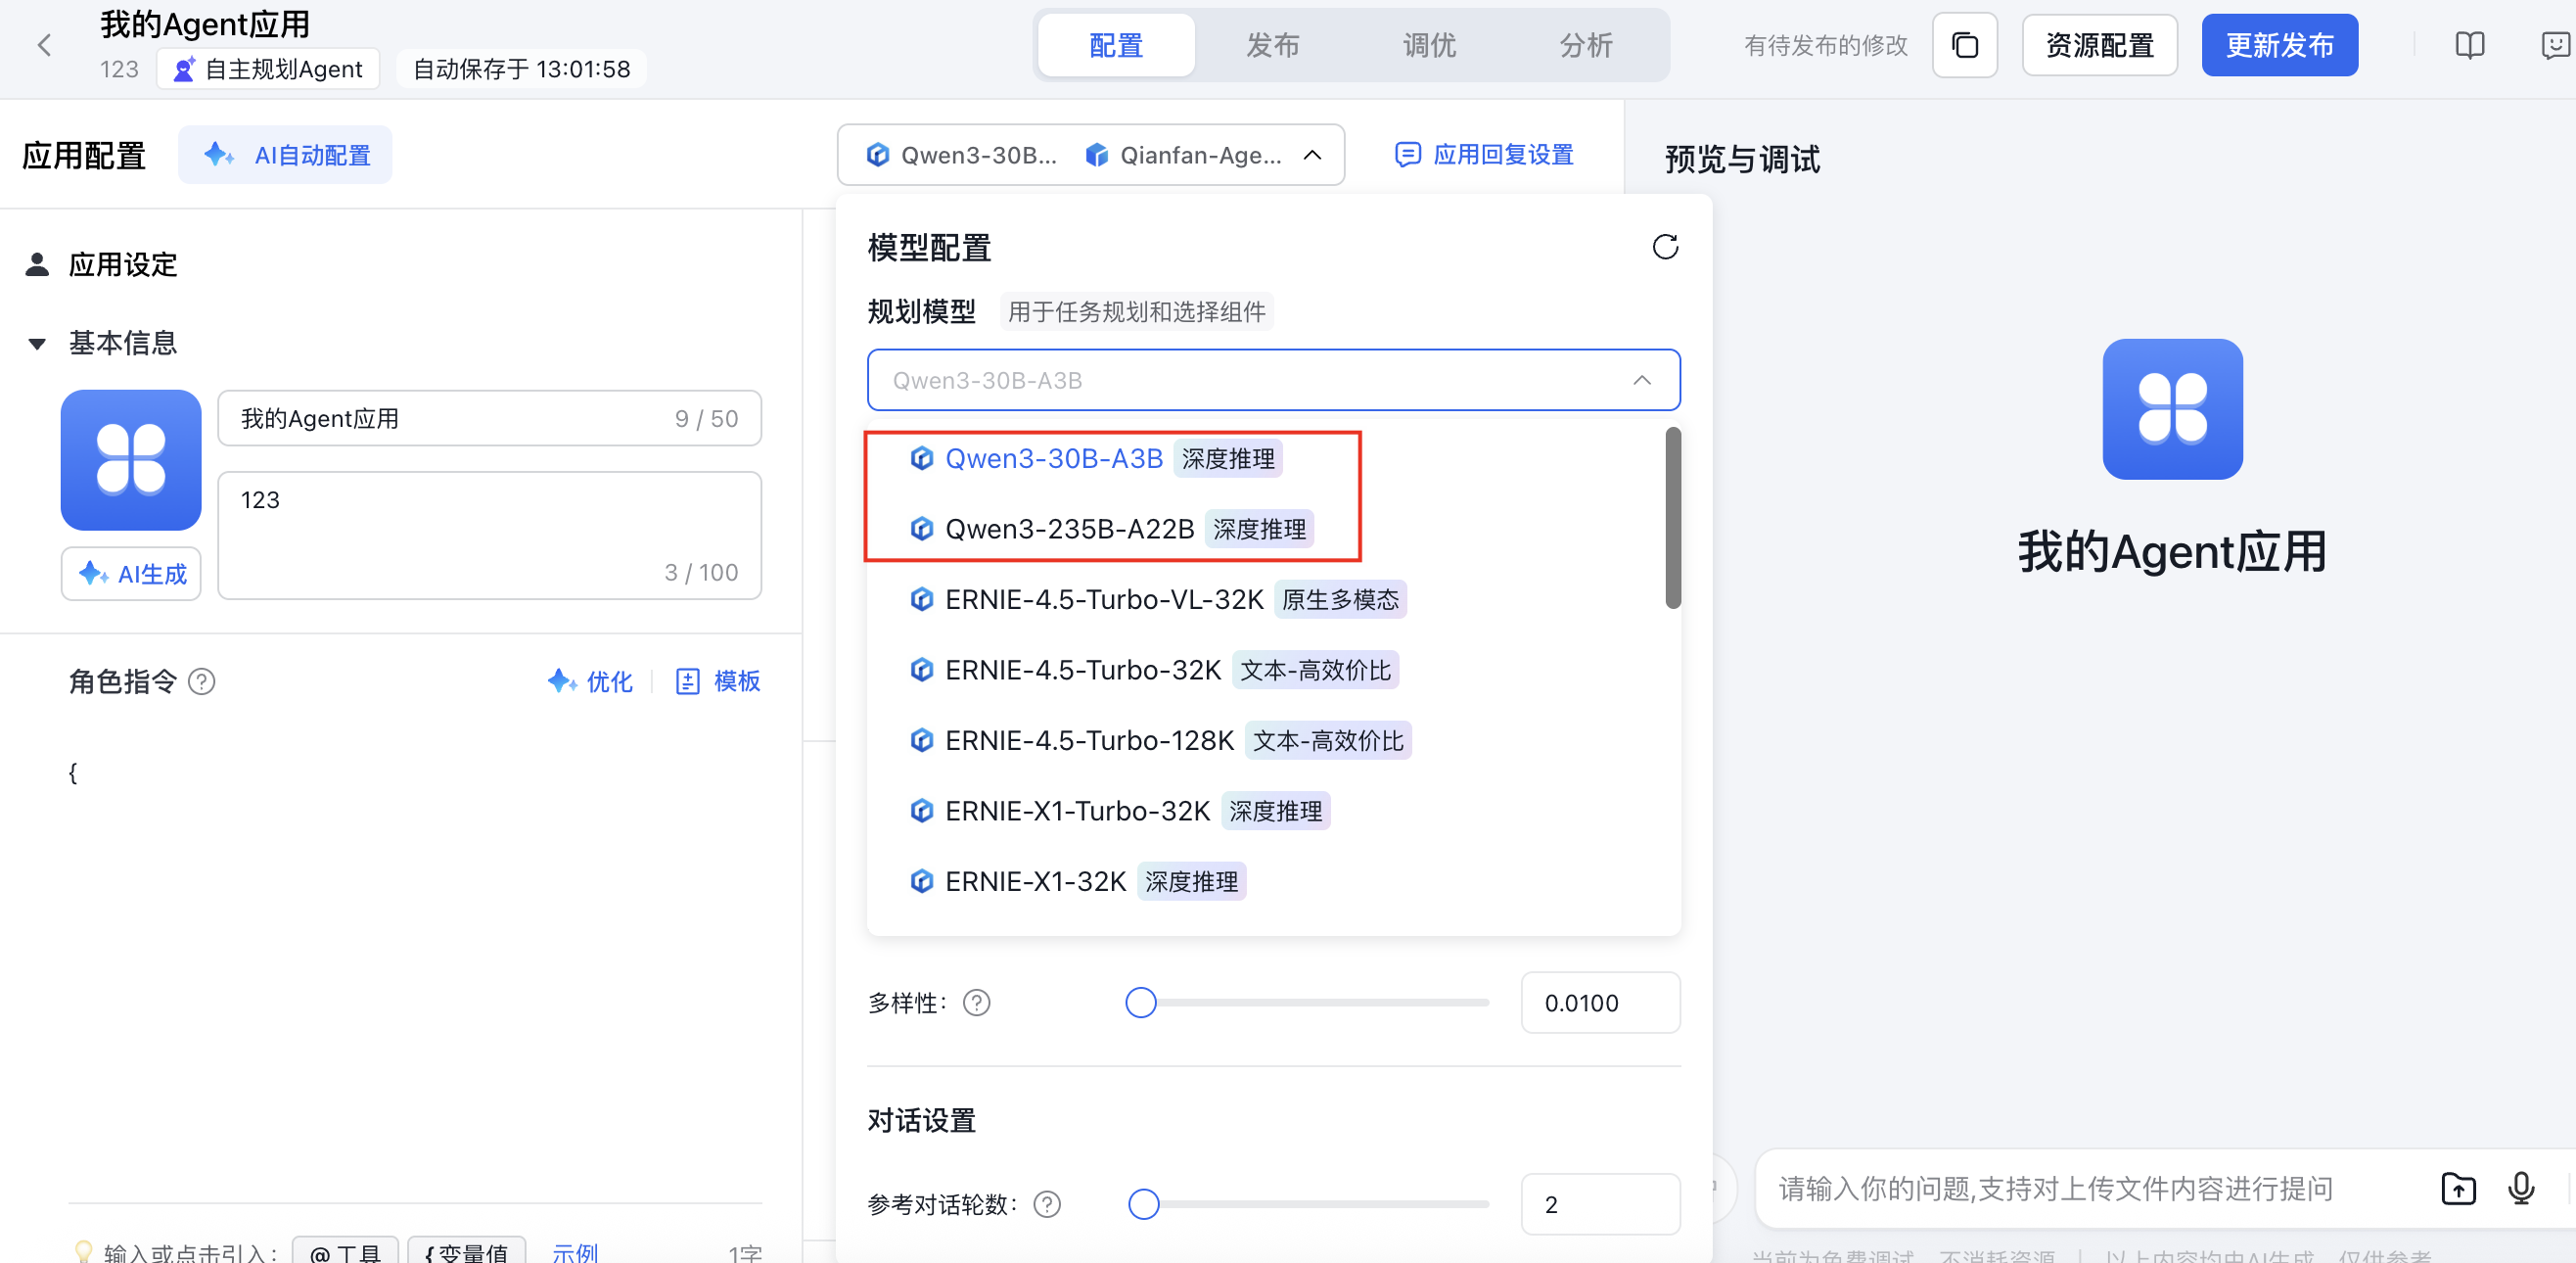Click the 参考对话轮数 slider handle
Image resolution: width=2576 pixels, height=1263 pixels.
point(1143,1204)
